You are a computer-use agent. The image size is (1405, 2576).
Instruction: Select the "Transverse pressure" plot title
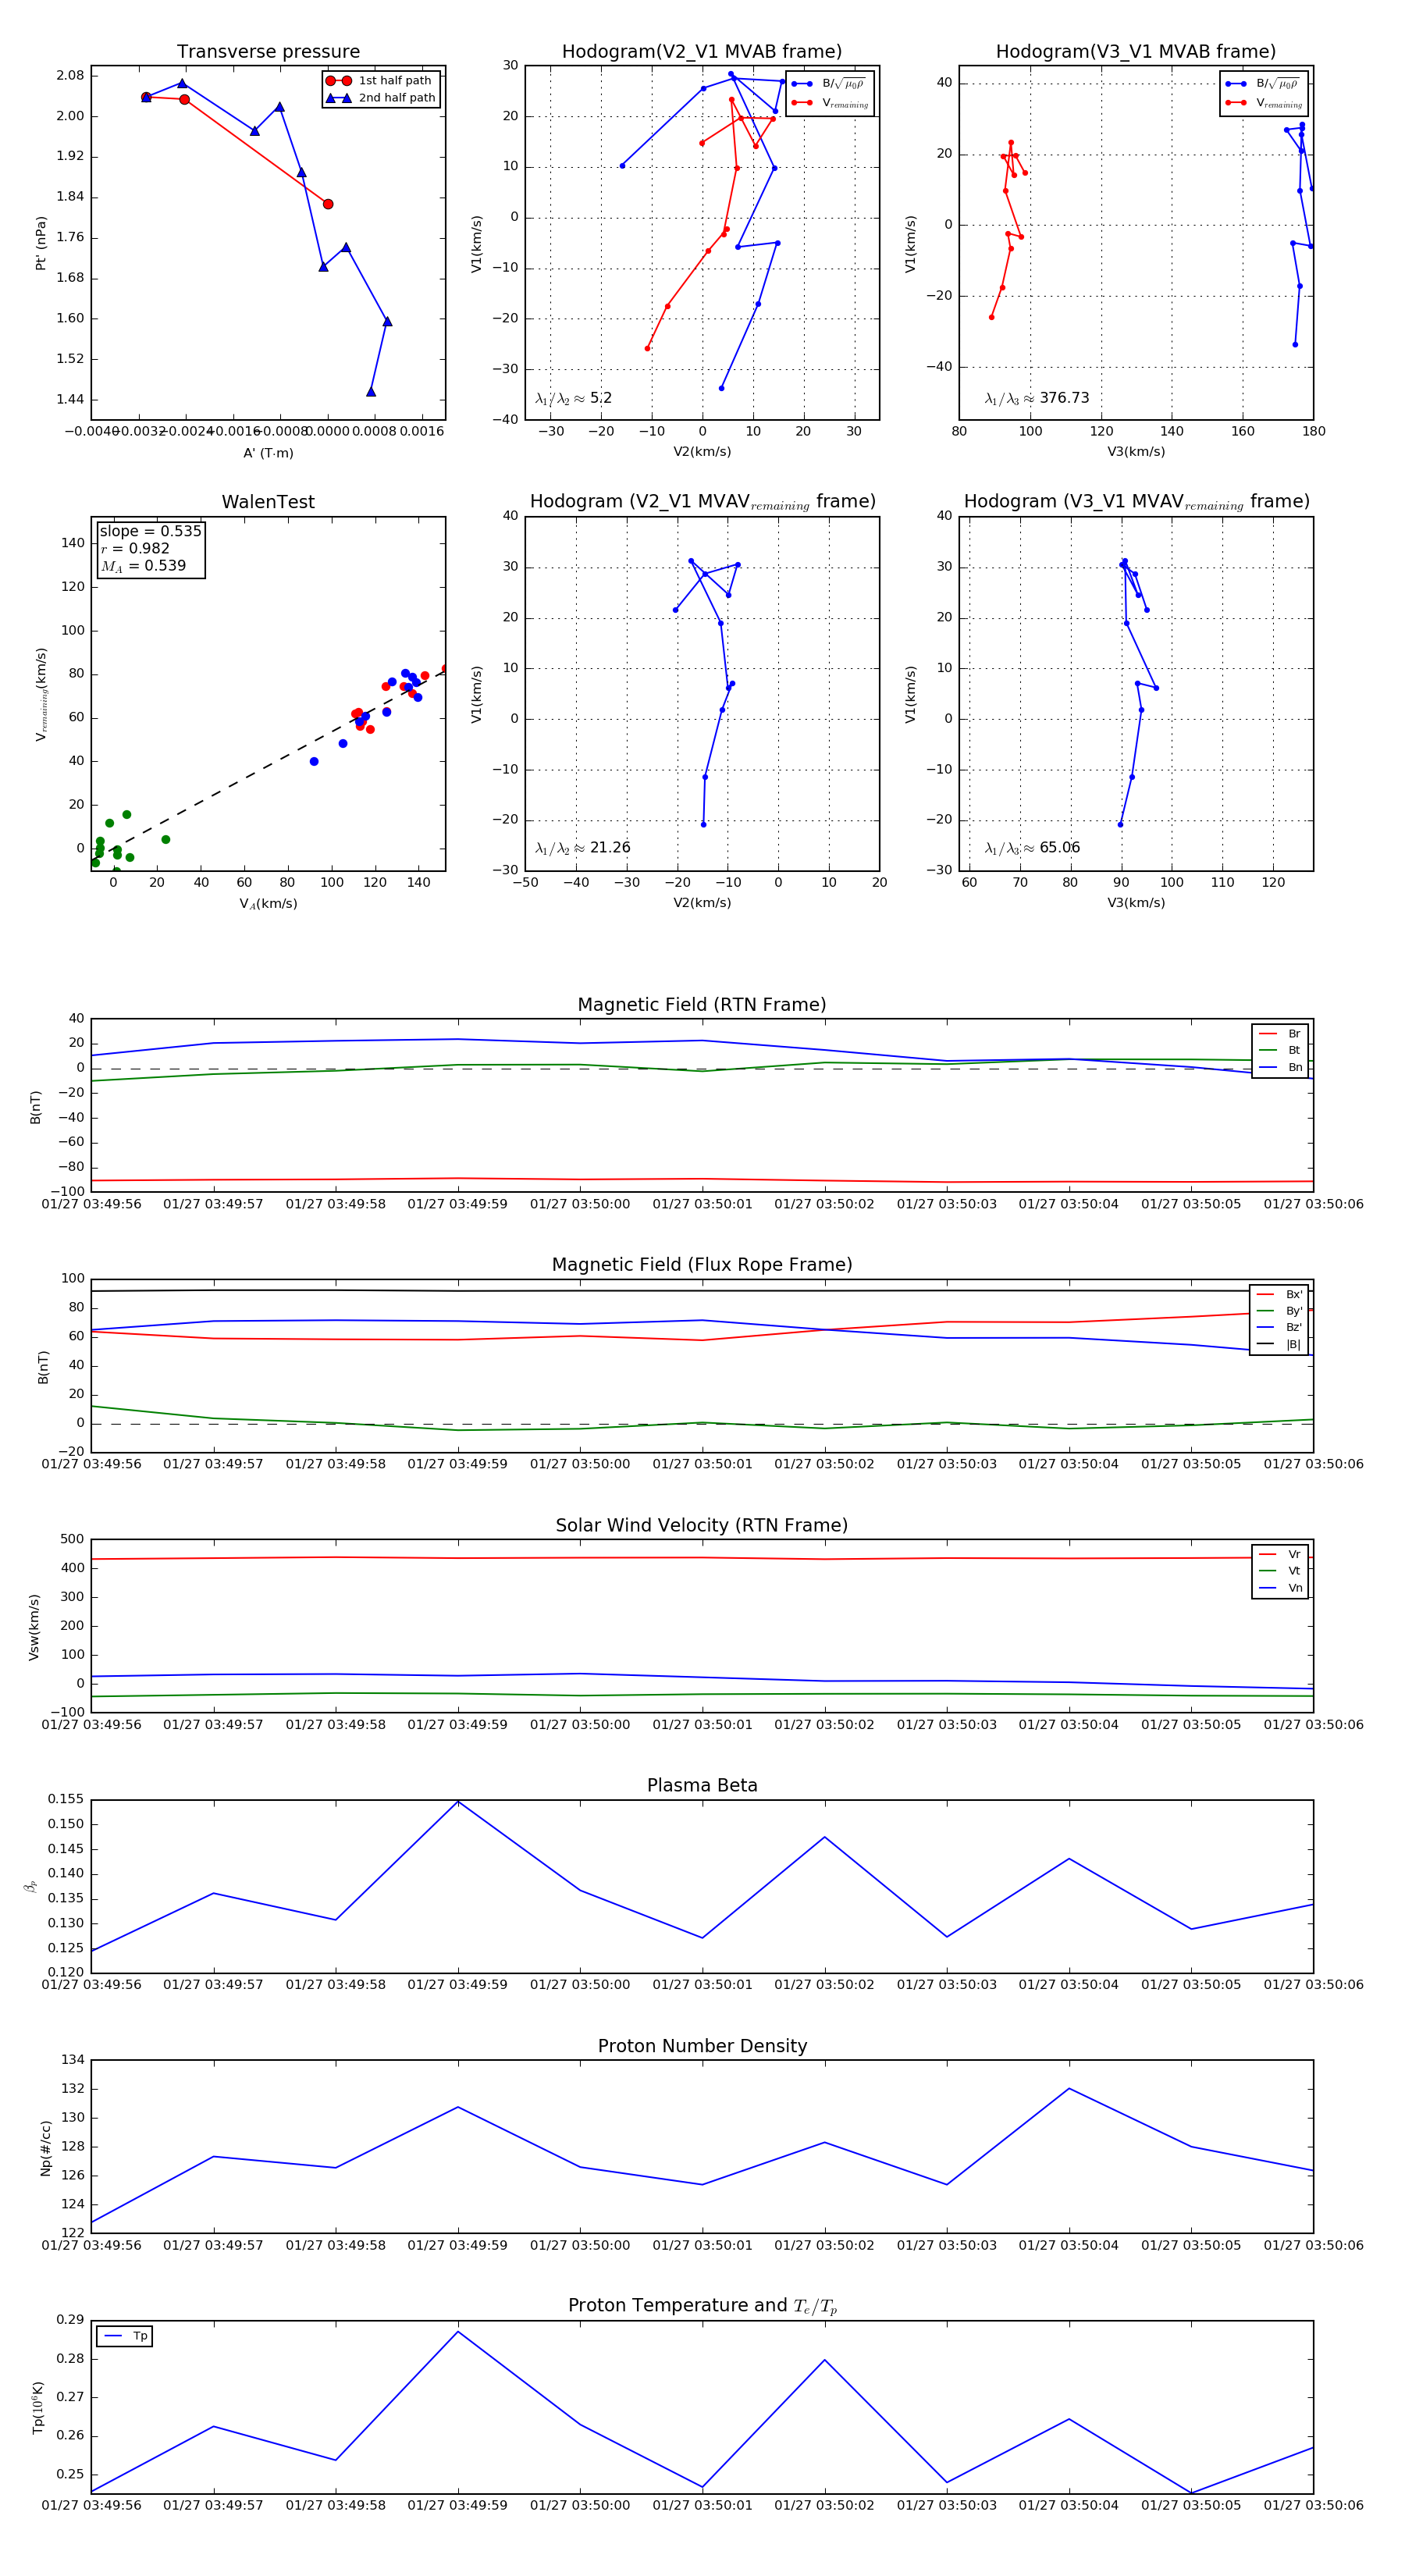[x=268, y=52]
